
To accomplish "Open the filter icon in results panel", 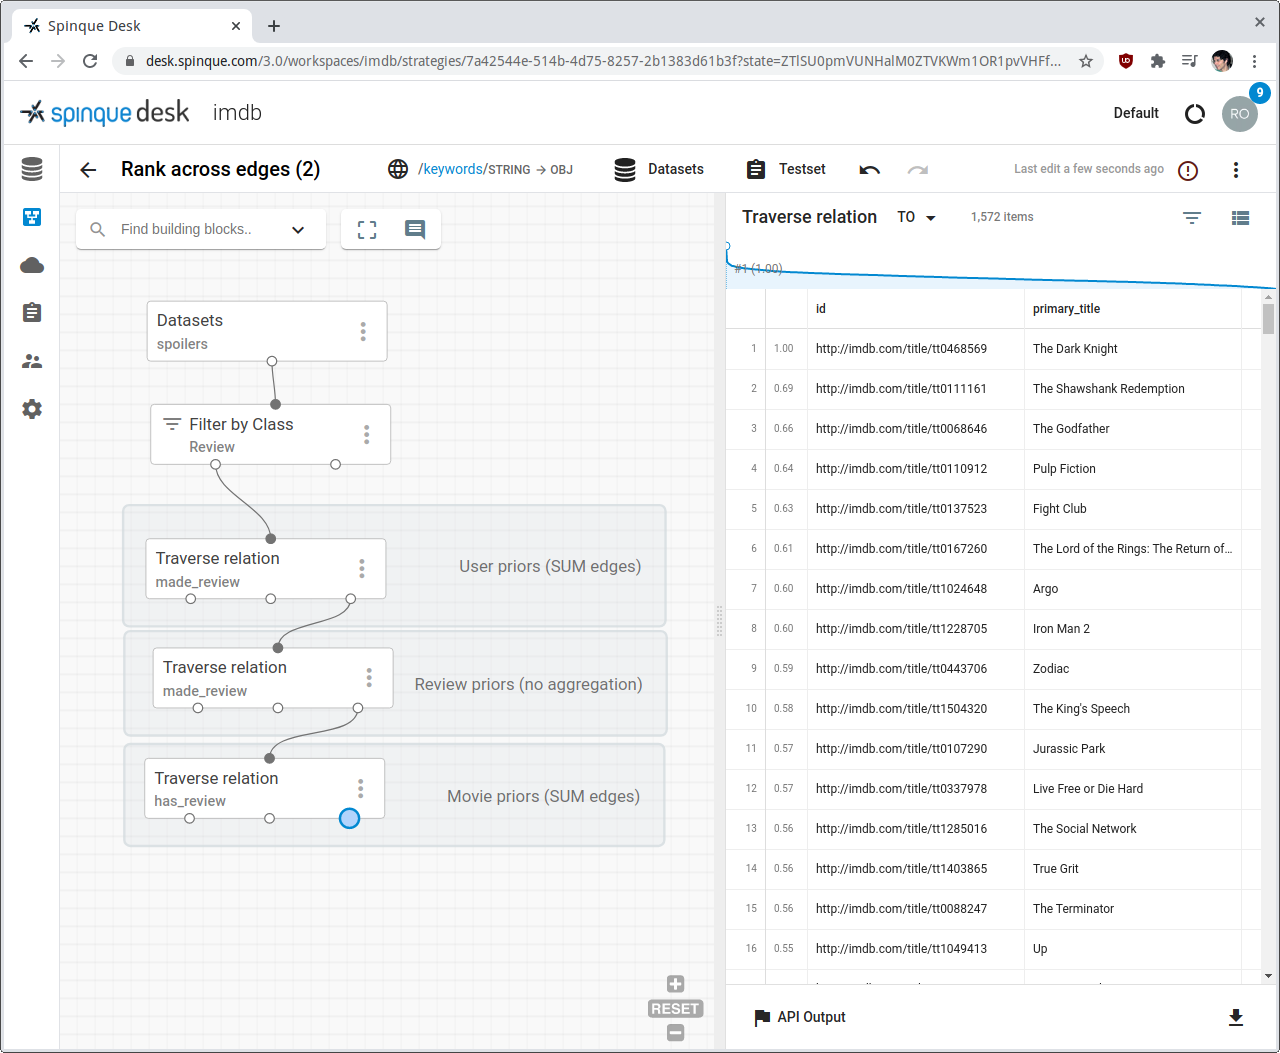I will [x=1192, y=218].
